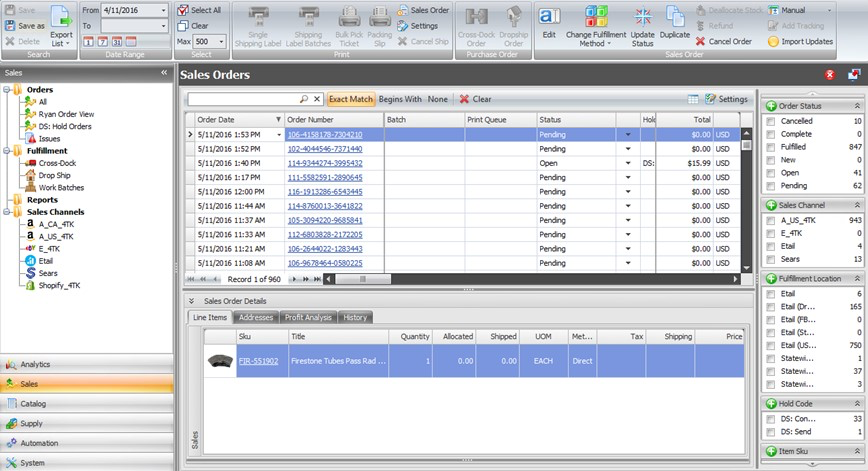Open status dropdown for order 114-9344274-3995432
868x471 pixels.
tap(628, 163)
